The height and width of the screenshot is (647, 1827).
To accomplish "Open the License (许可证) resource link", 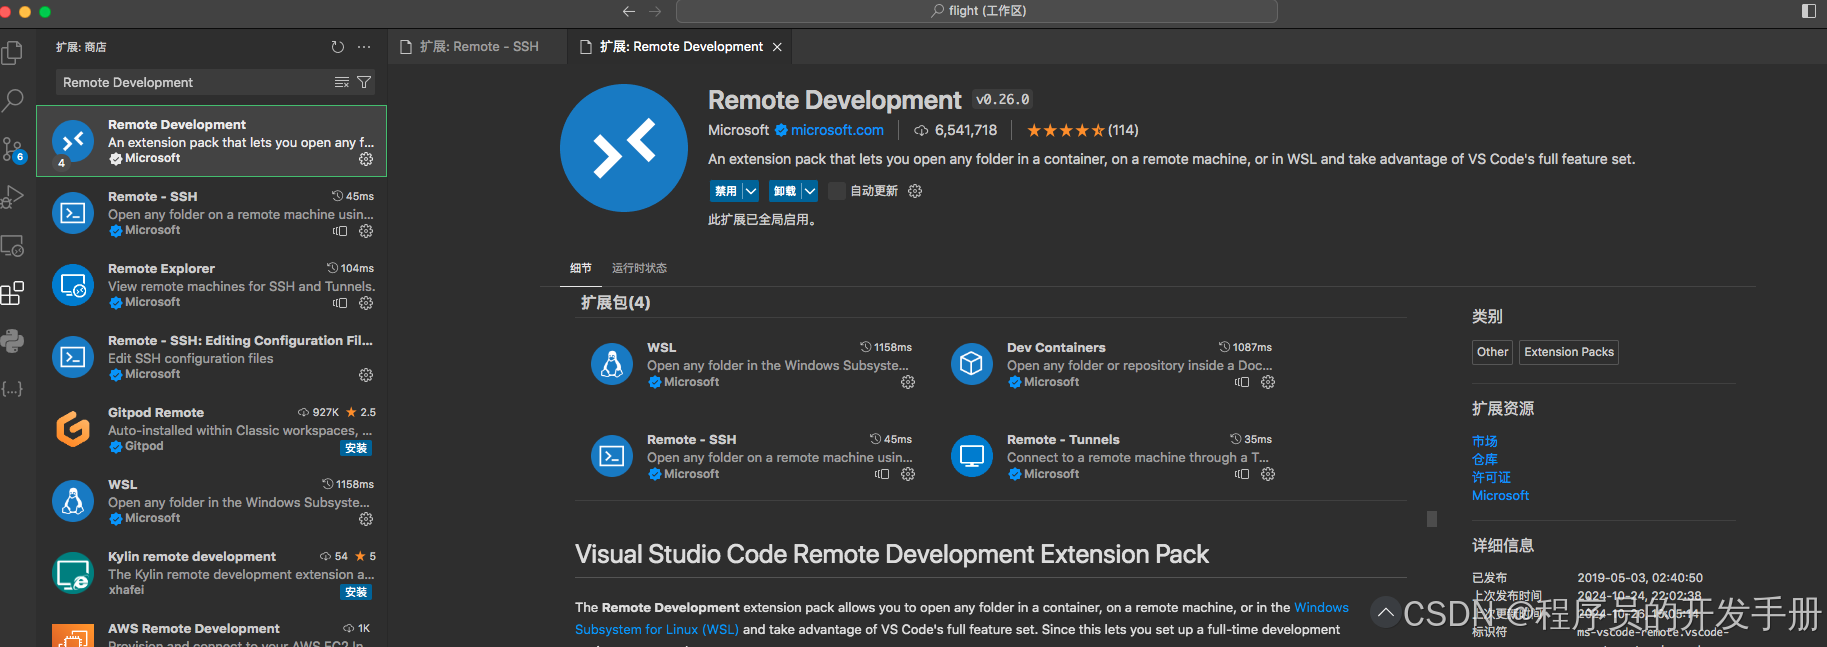I will pos(1491,477).
